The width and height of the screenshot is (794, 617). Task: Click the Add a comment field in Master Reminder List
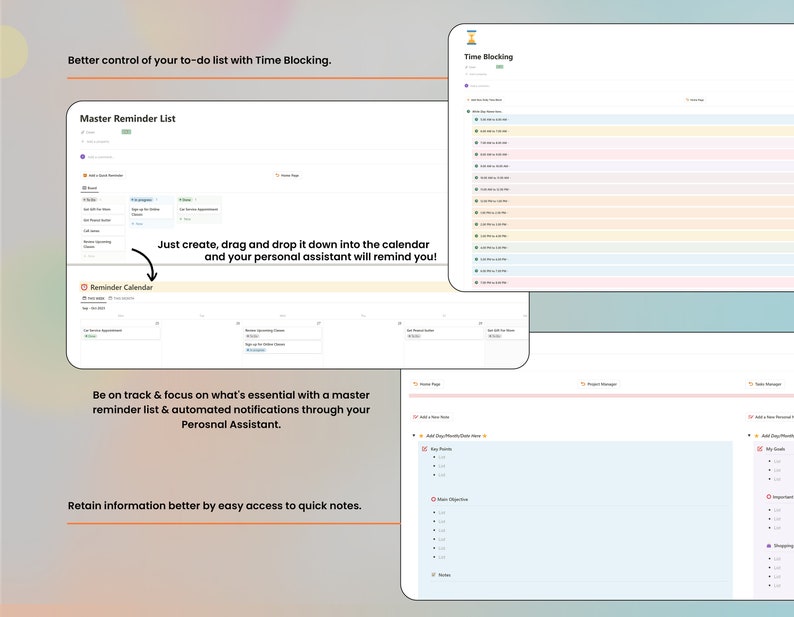(x=101, y=157)
